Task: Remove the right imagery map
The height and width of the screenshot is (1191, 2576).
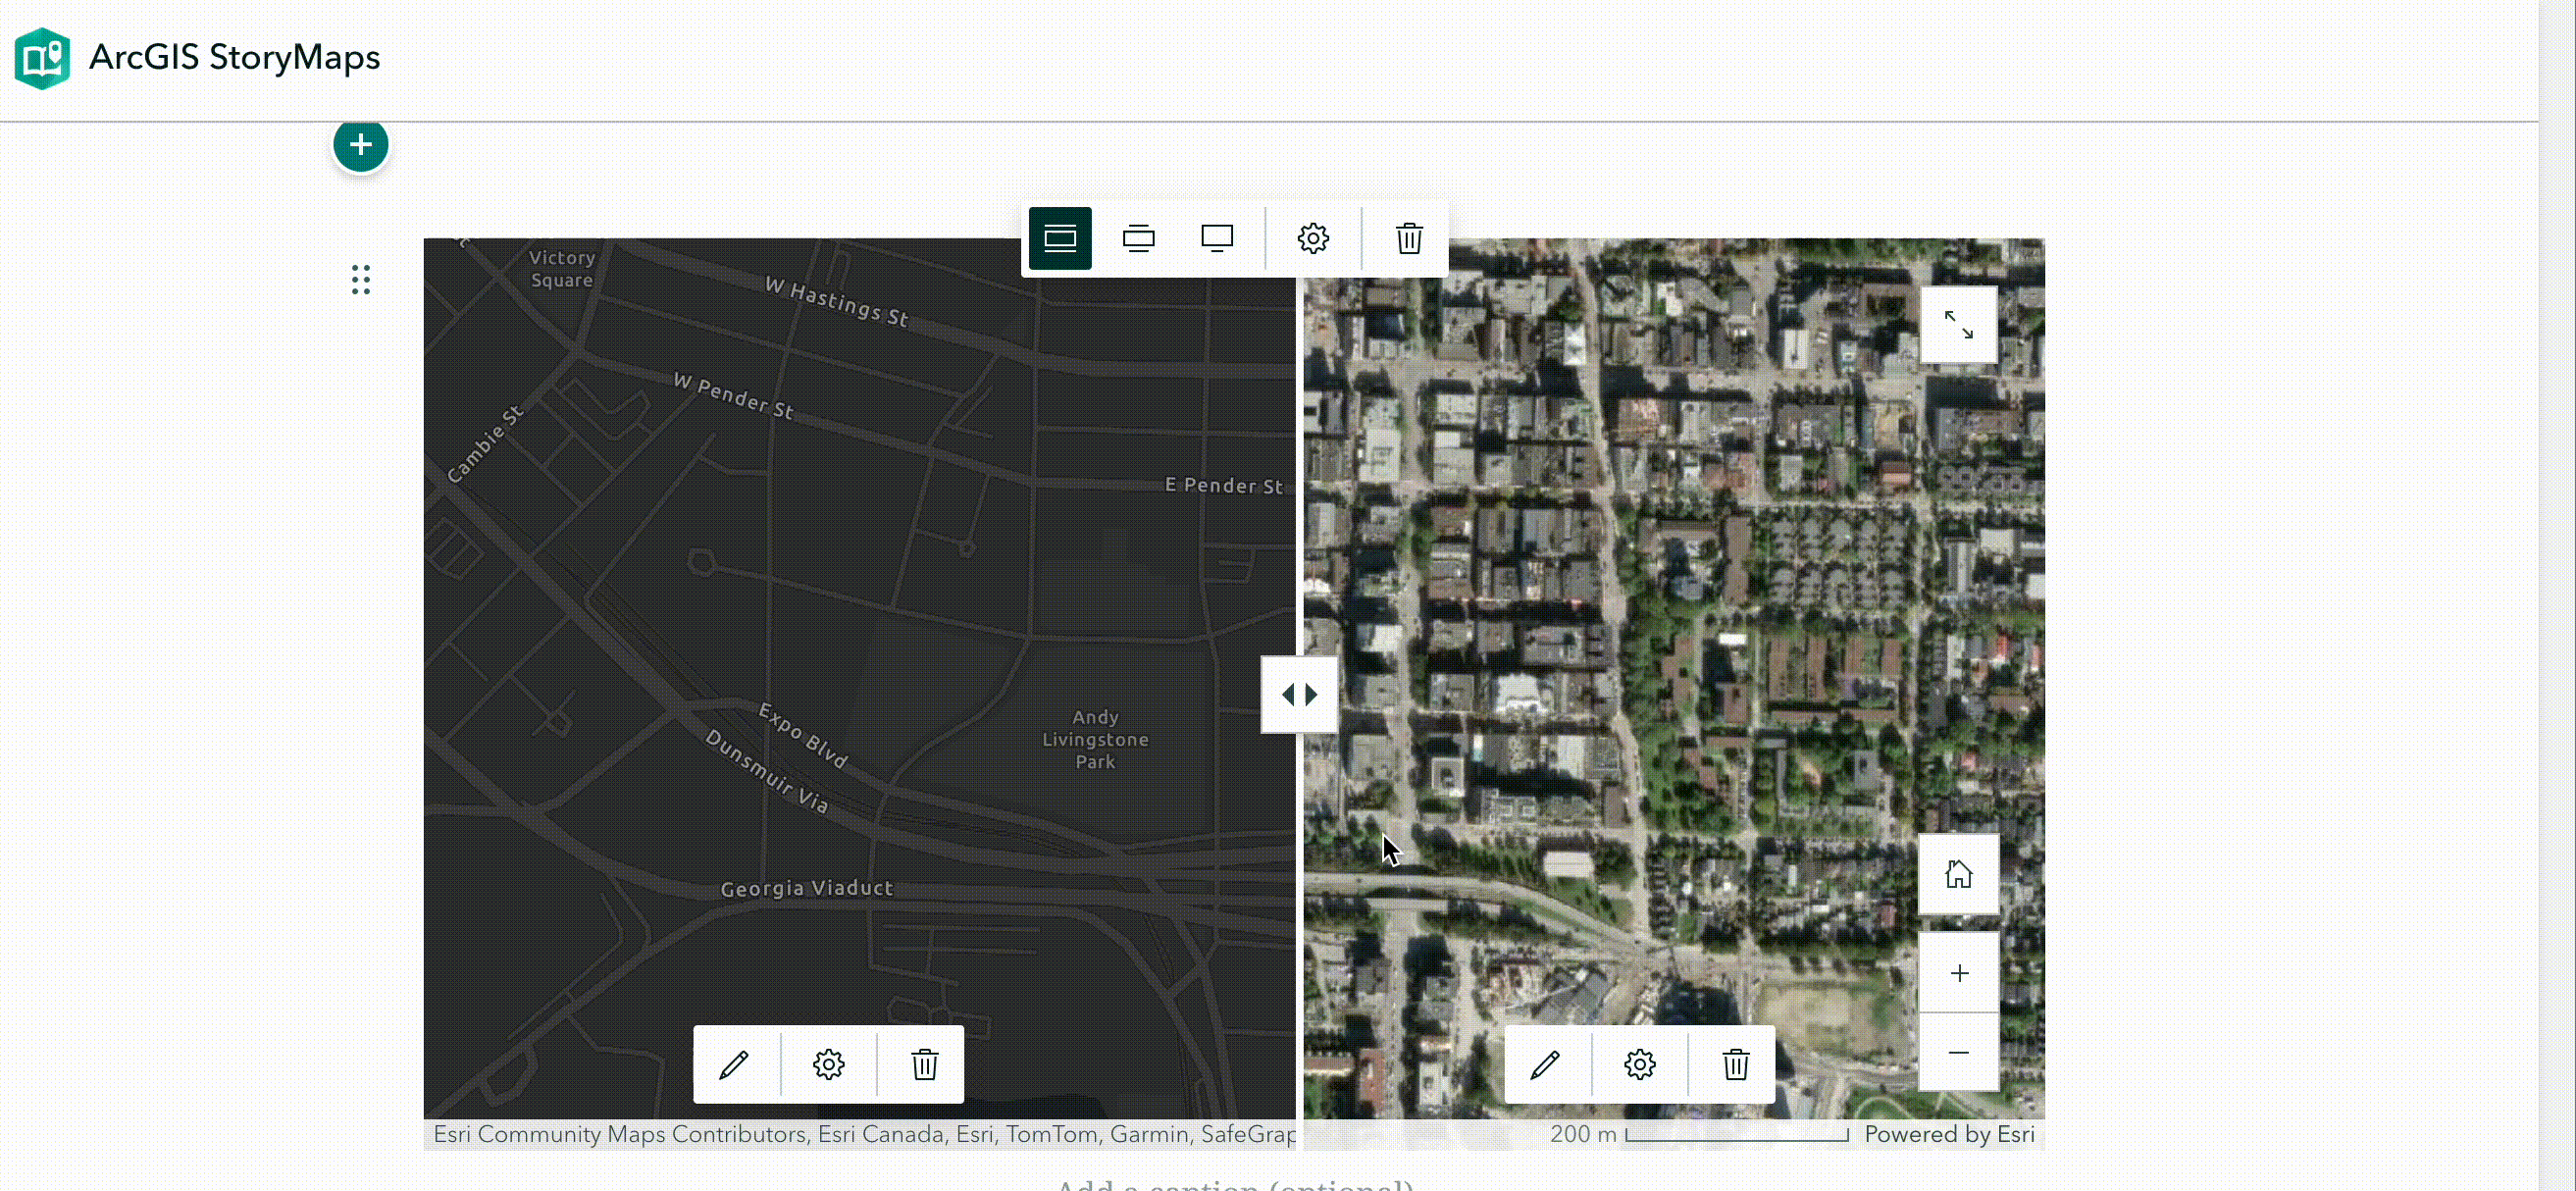Action: 1735,1064
